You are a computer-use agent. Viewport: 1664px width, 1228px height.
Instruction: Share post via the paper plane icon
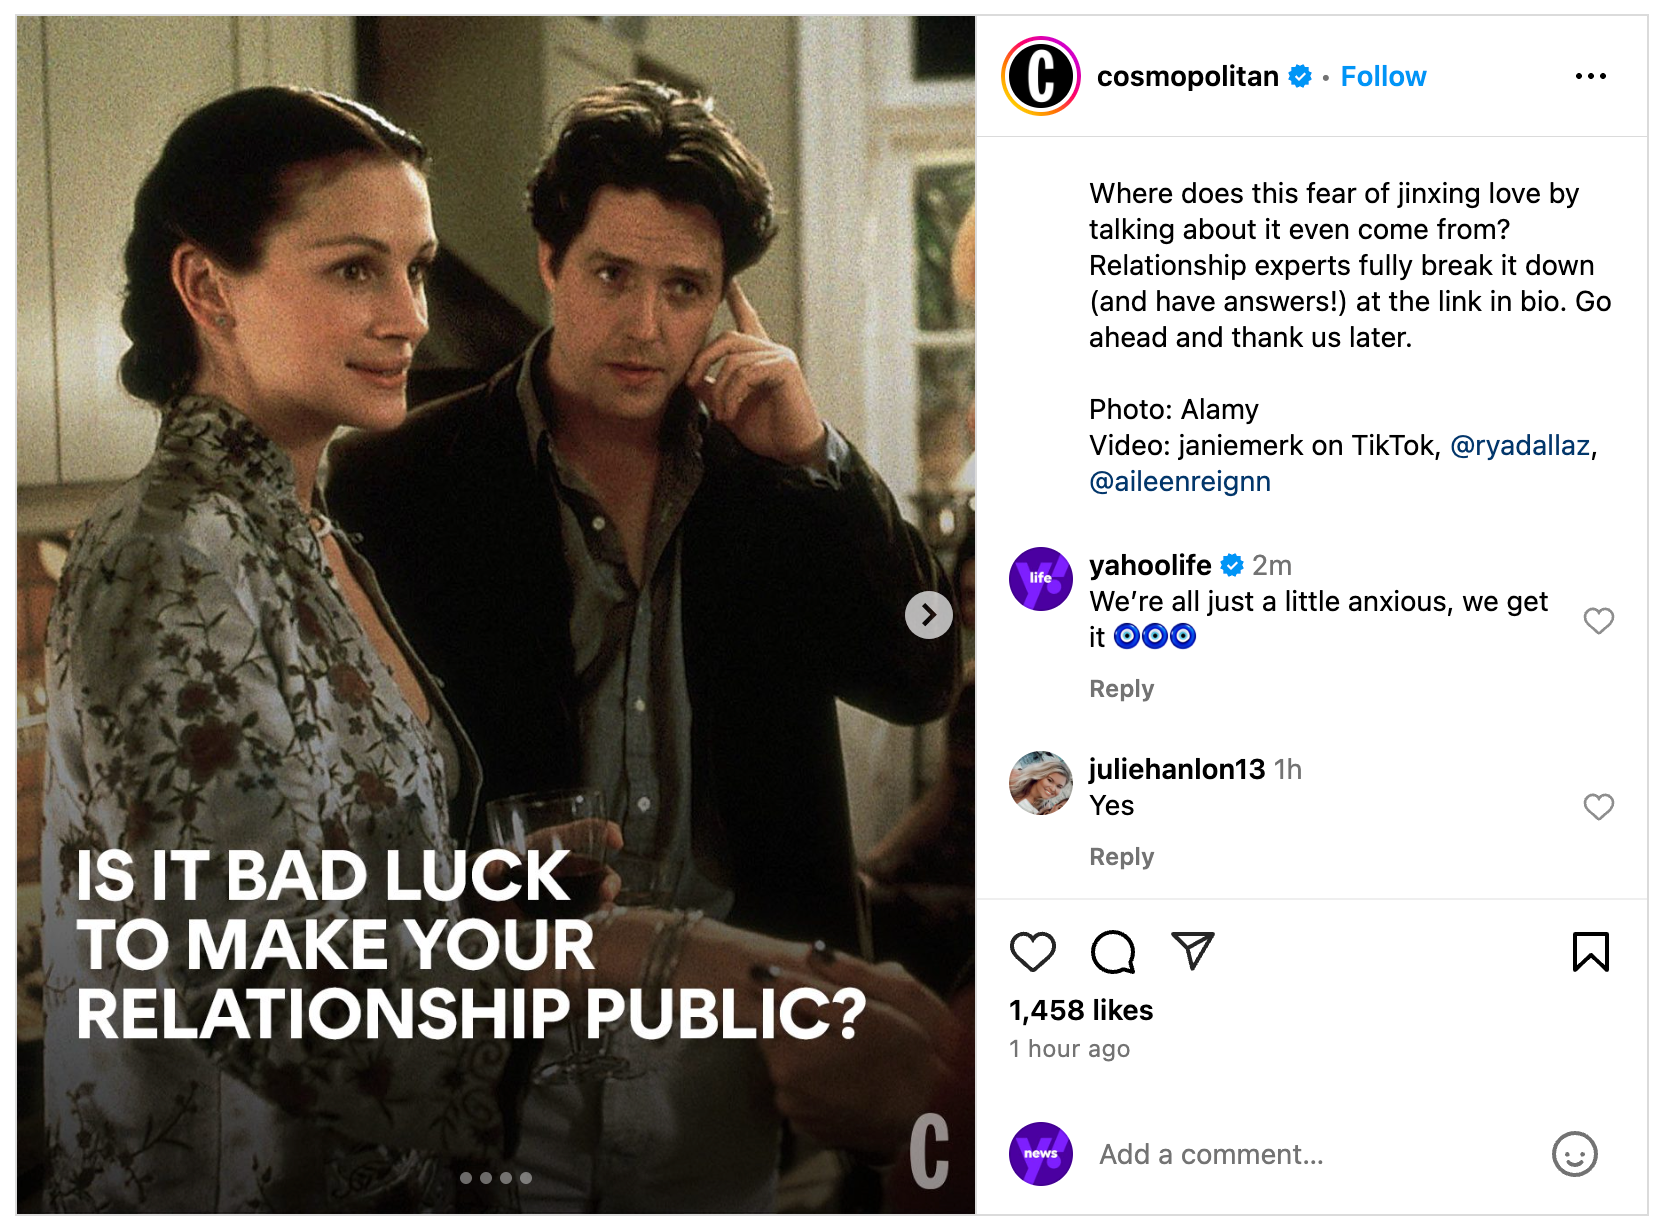click(1192, 951)
